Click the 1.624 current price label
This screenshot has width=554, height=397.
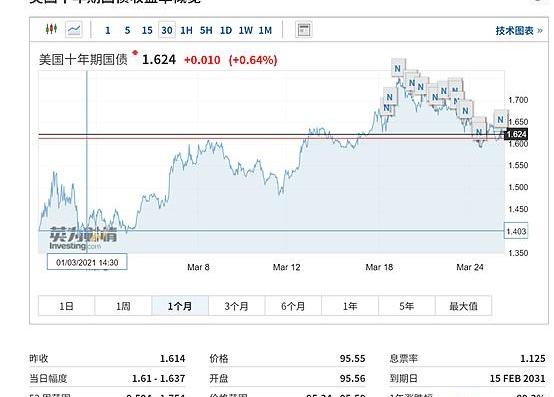516,134
